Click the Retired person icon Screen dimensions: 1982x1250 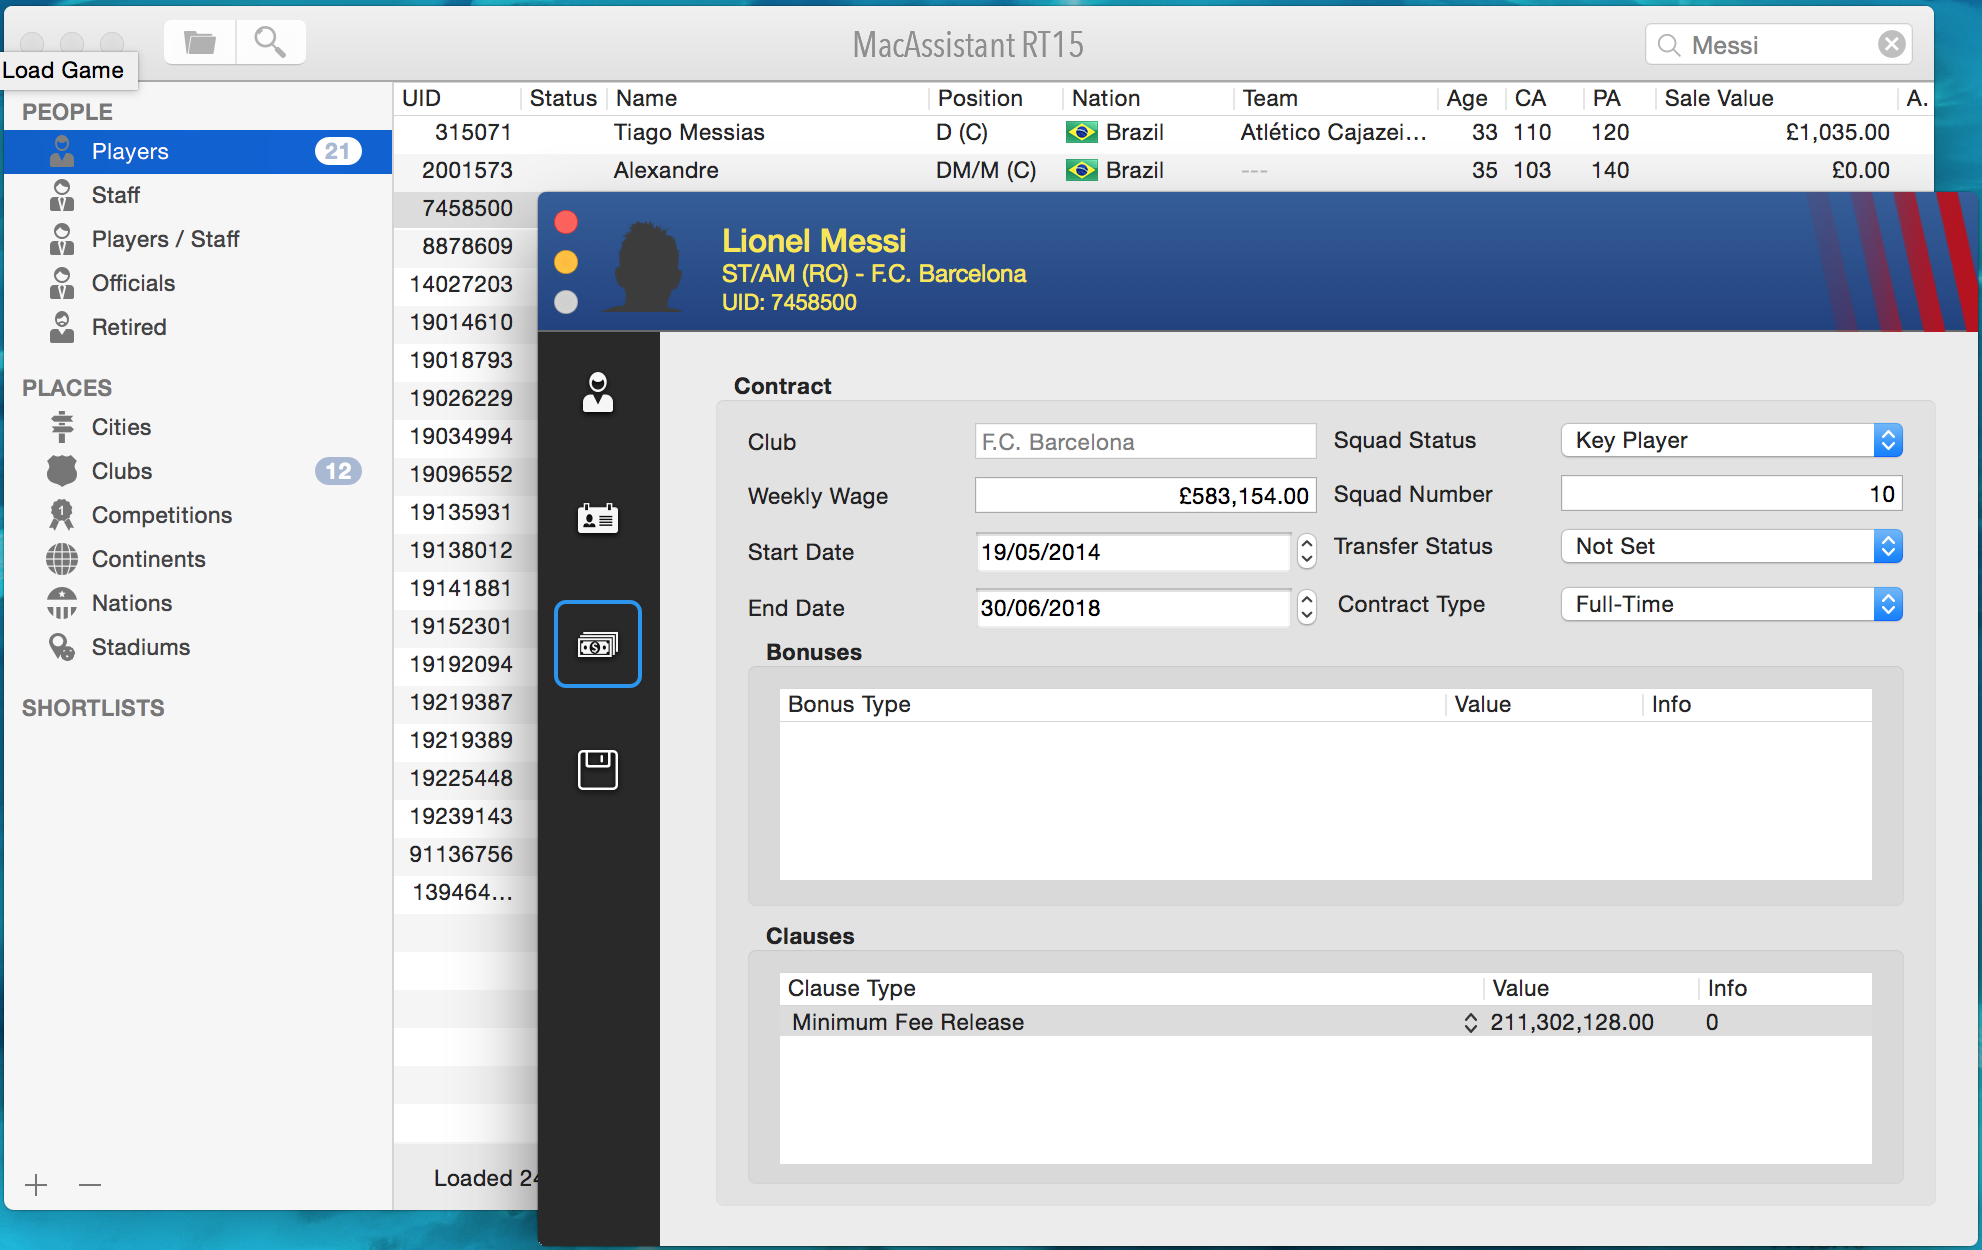pos(62,327)
